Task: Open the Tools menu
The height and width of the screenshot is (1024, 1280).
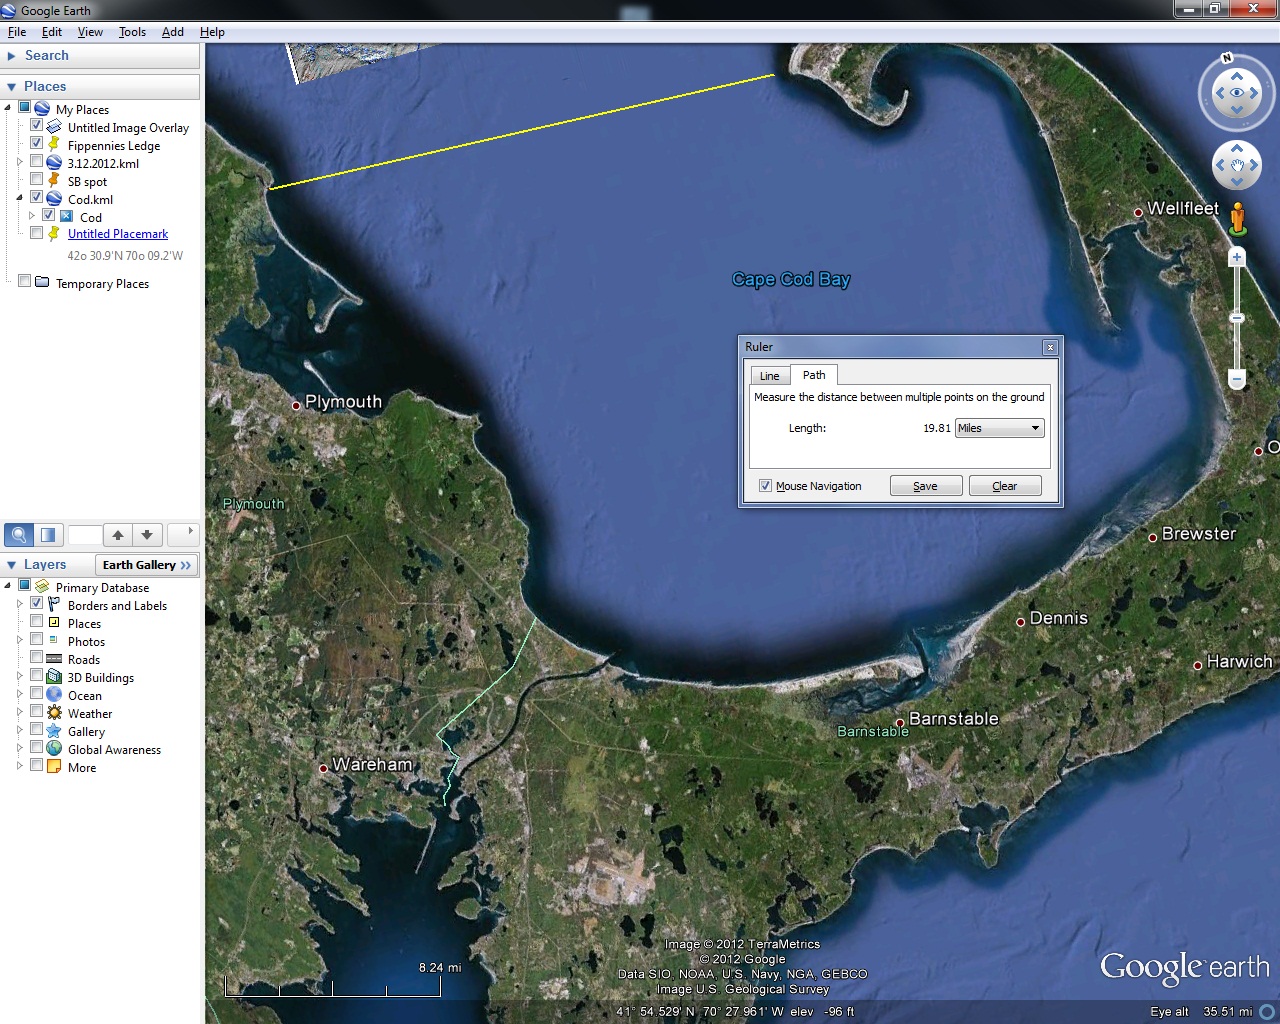Action: click(131, 31)
